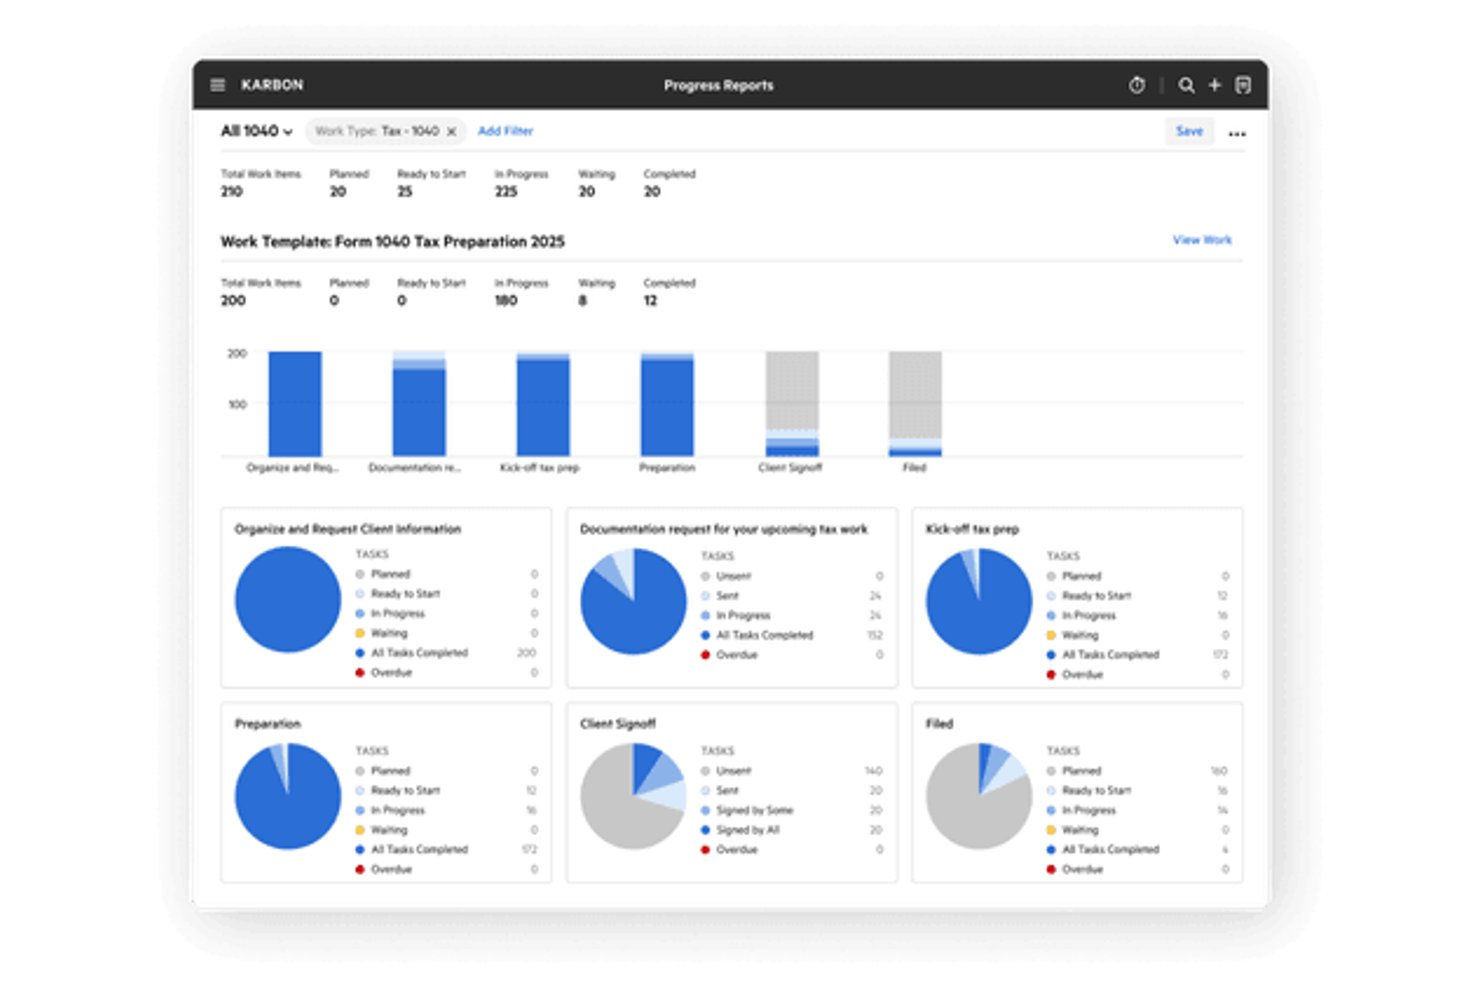
Task: Click the Filed card pie chart
Action: 979,796
